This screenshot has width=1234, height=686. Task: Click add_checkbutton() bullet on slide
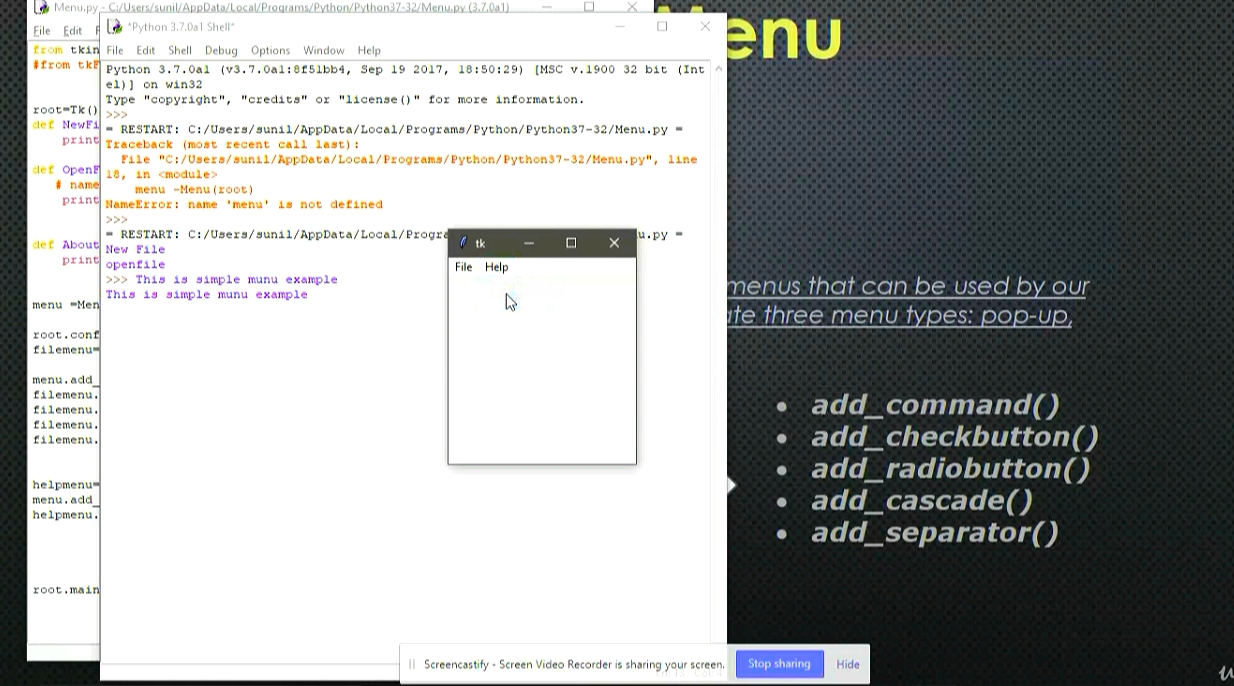[x=955, y=437]
